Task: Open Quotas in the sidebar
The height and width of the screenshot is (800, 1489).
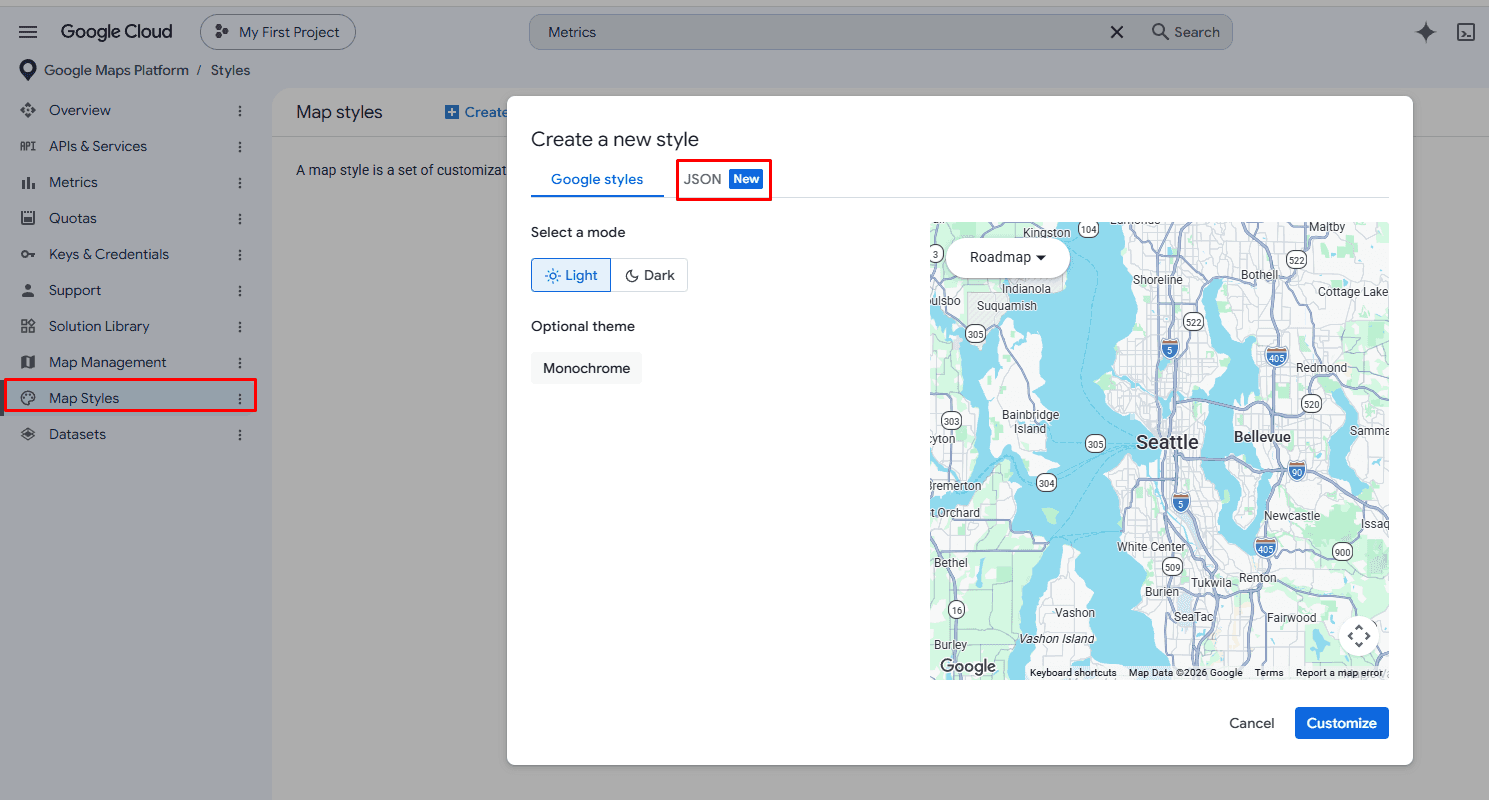Action: (73, 218)
